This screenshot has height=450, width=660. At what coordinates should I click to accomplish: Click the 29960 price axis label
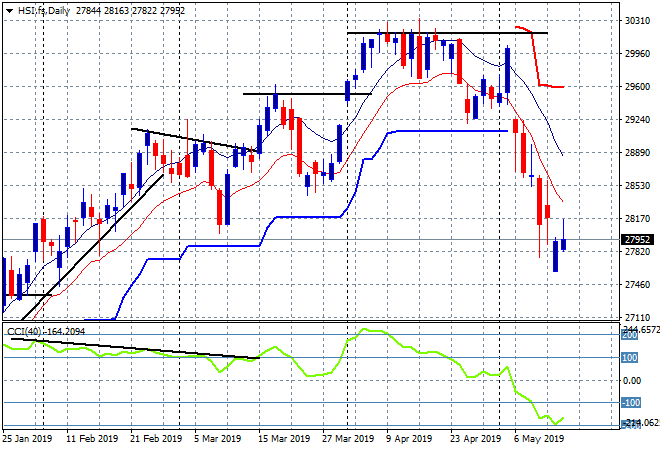coord(637,53)
